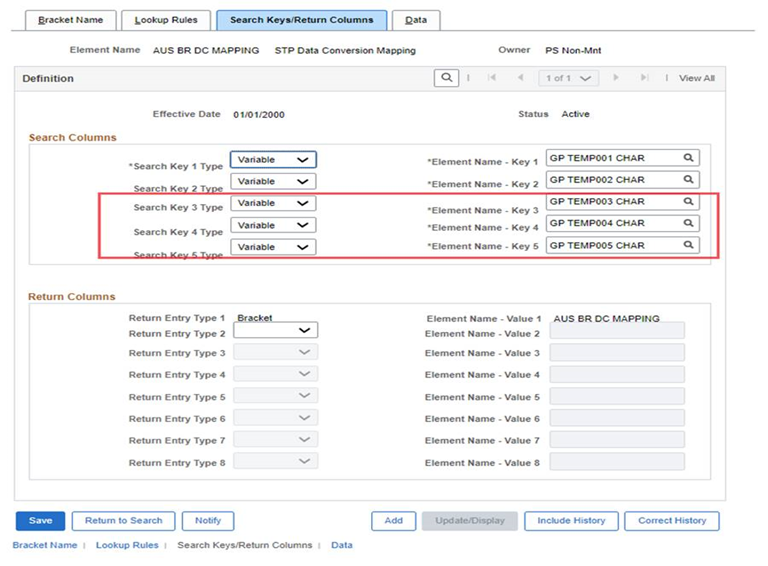Open lookup for Element Name Key 2
This screenshot has width=768, height=566.
(x=688, y=180)
